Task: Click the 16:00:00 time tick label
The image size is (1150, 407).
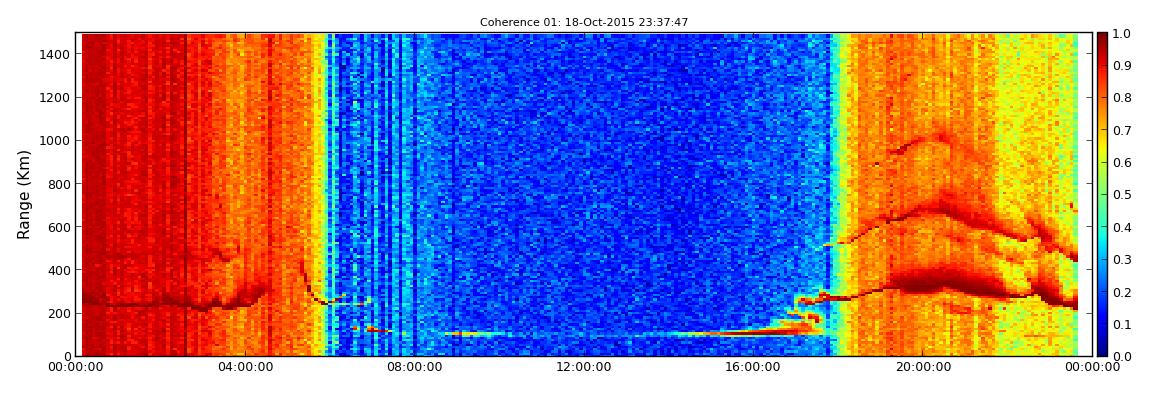Action: [752, 367]
